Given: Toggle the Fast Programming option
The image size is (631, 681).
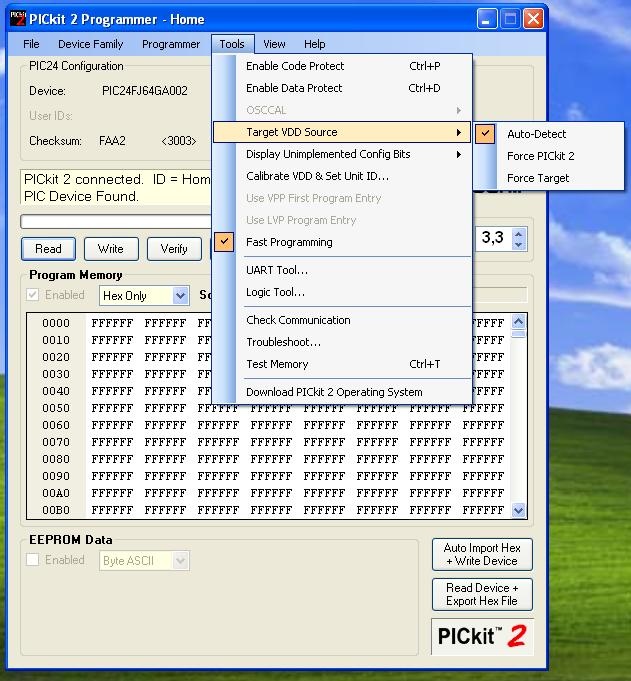Looking at the screenshot, I should [x=342, y=242].
